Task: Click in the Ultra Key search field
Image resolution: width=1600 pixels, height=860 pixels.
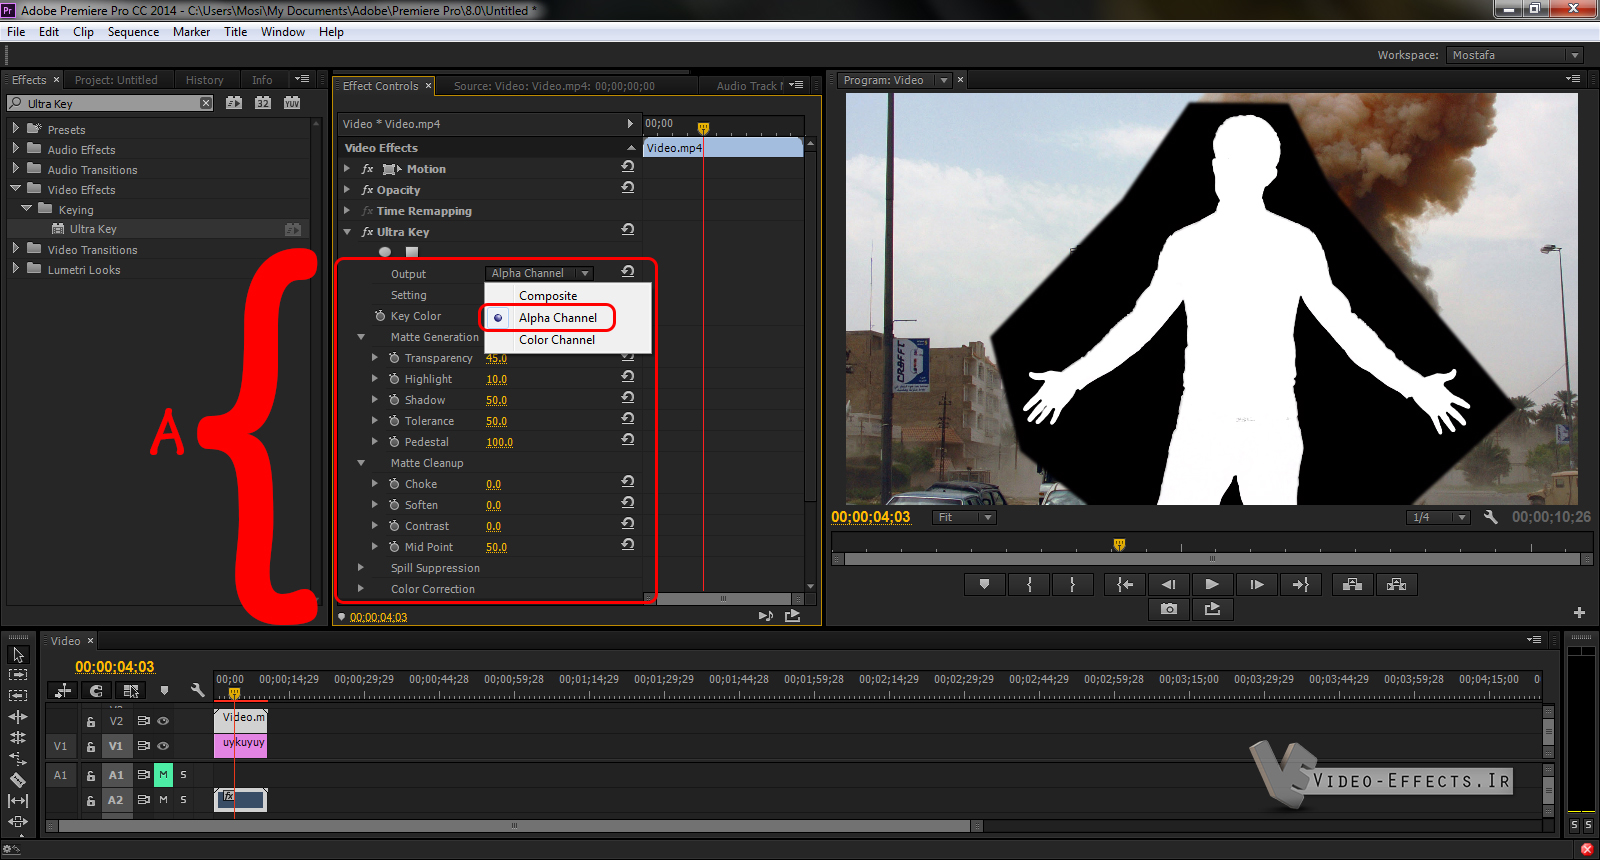Action: pos(111,103)
